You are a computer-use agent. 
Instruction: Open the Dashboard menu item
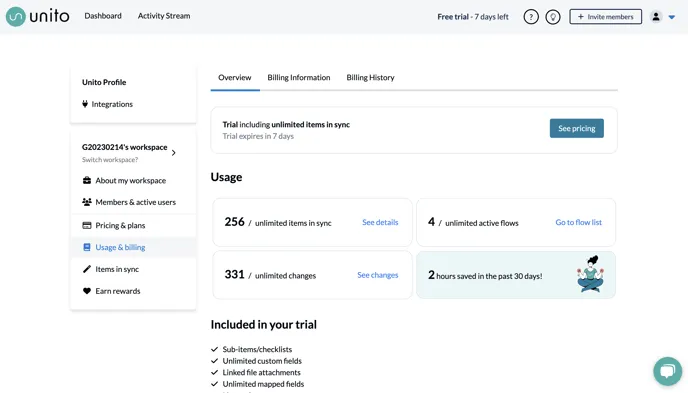click(103, 16)
